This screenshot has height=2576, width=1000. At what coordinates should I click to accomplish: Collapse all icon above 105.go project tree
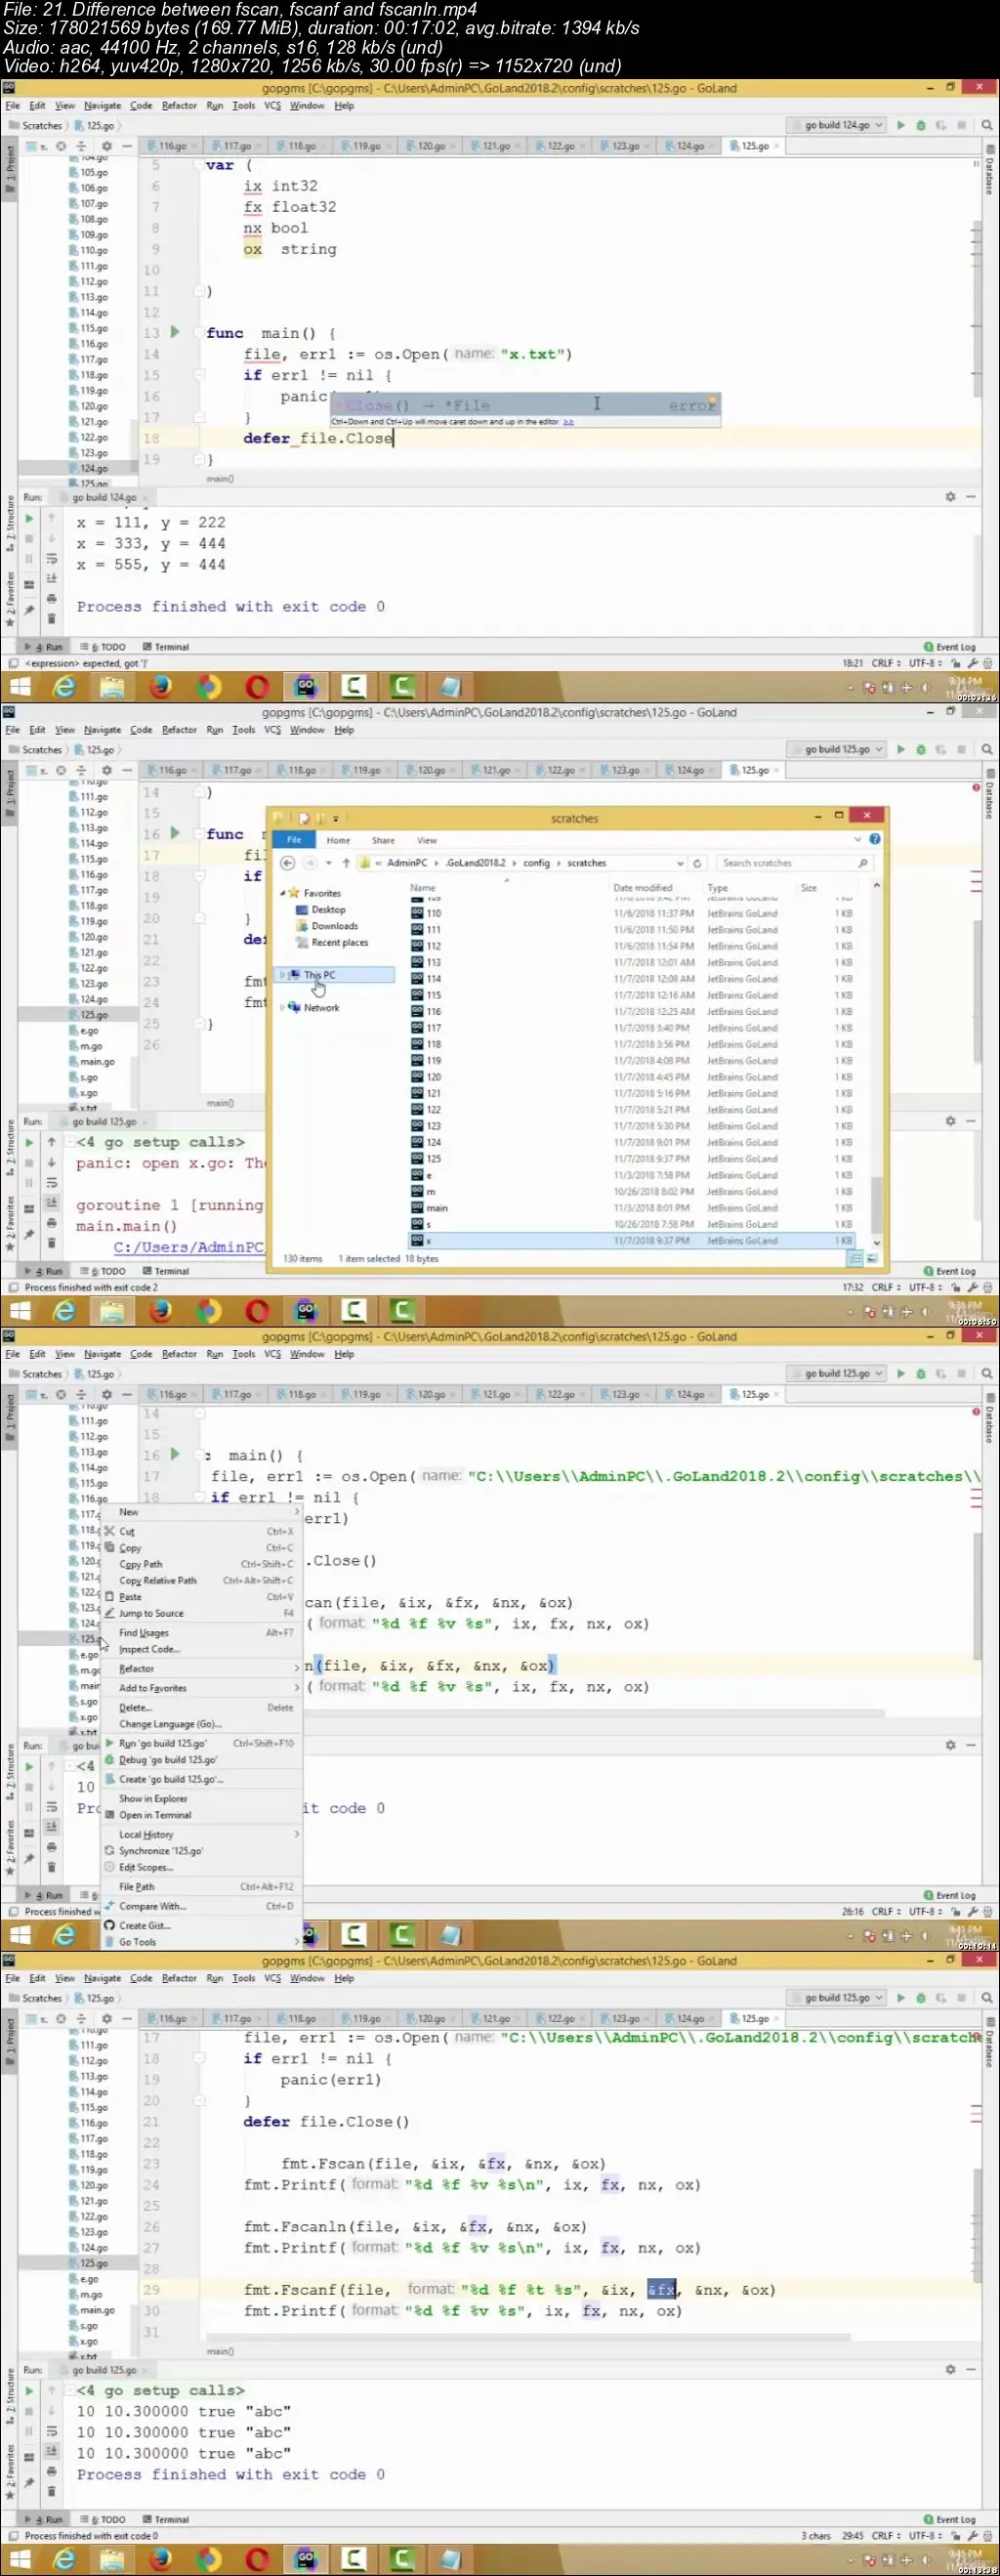81,146
